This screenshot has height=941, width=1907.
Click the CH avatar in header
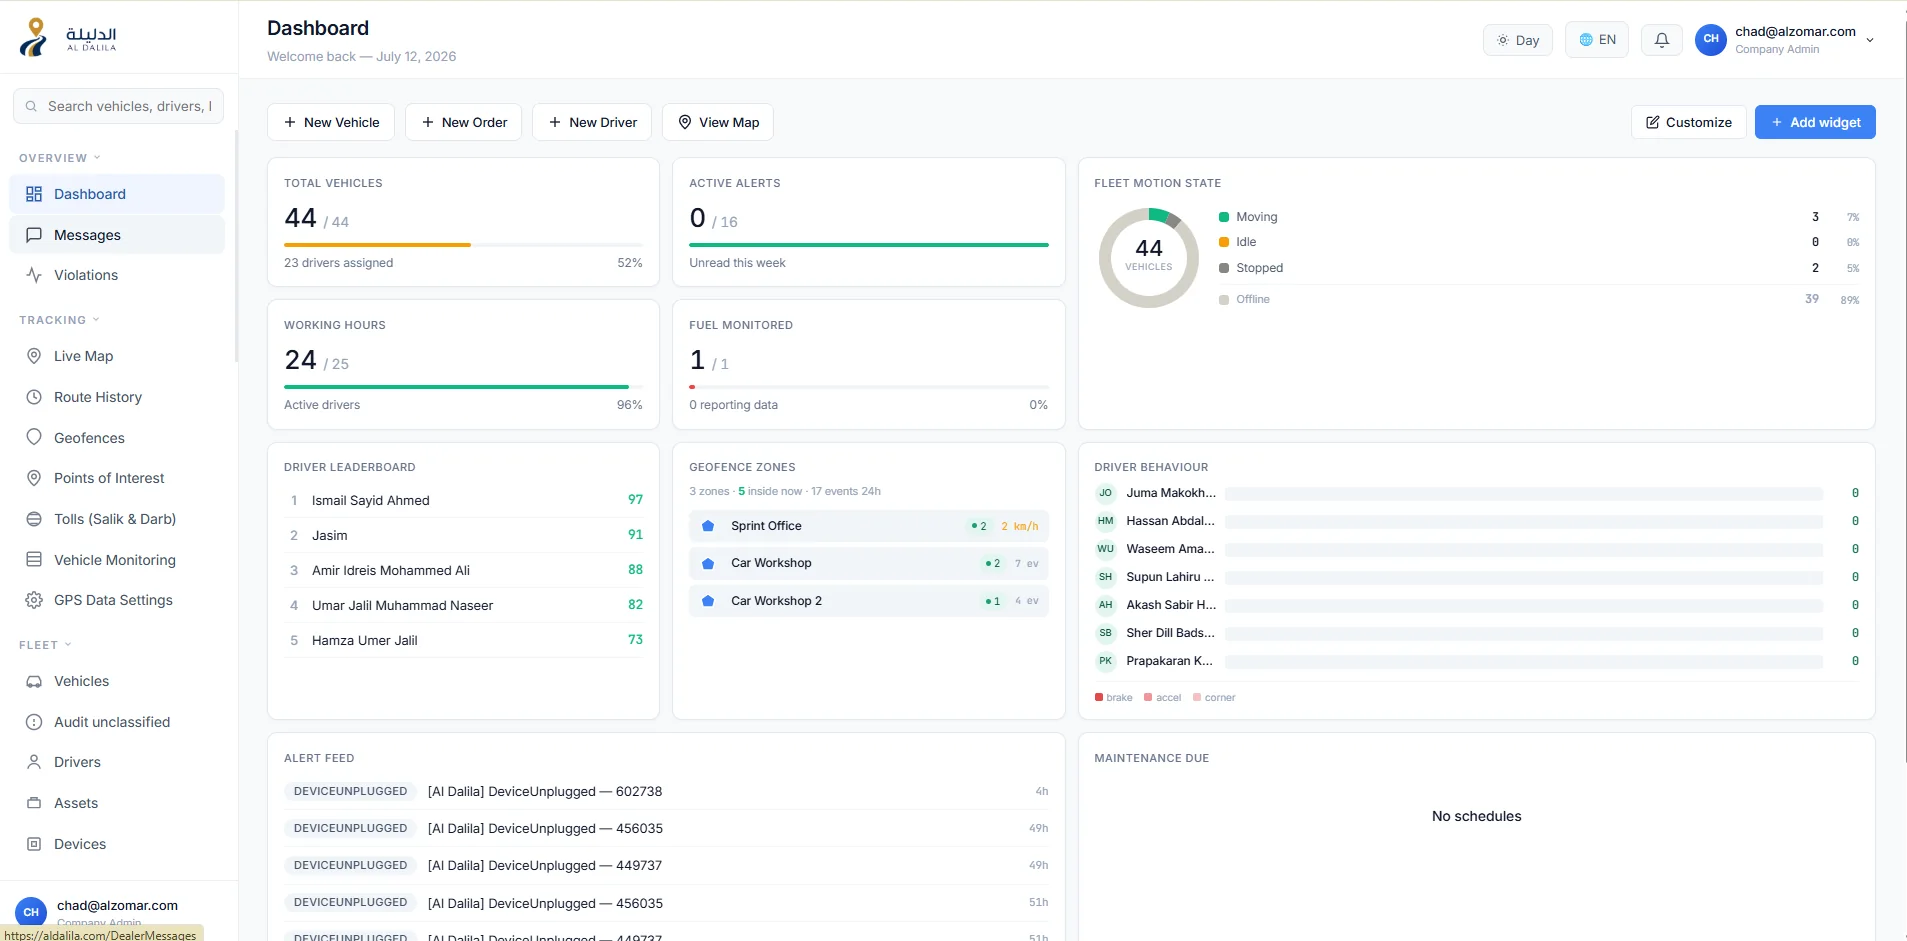point(1711,40)
